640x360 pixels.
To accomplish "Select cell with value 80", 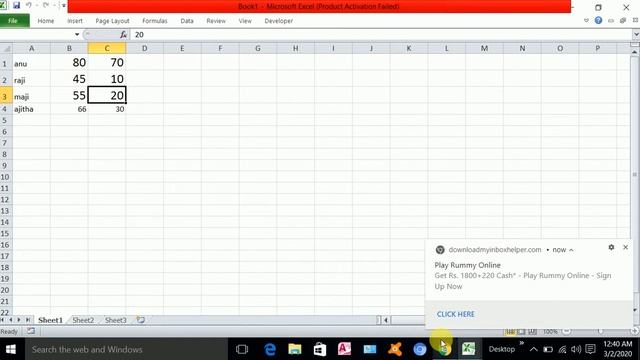I will click(69, 63).
